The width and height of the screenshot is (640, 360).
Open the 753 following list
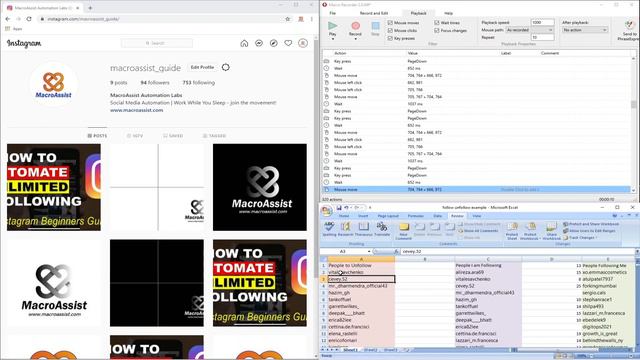198,82
